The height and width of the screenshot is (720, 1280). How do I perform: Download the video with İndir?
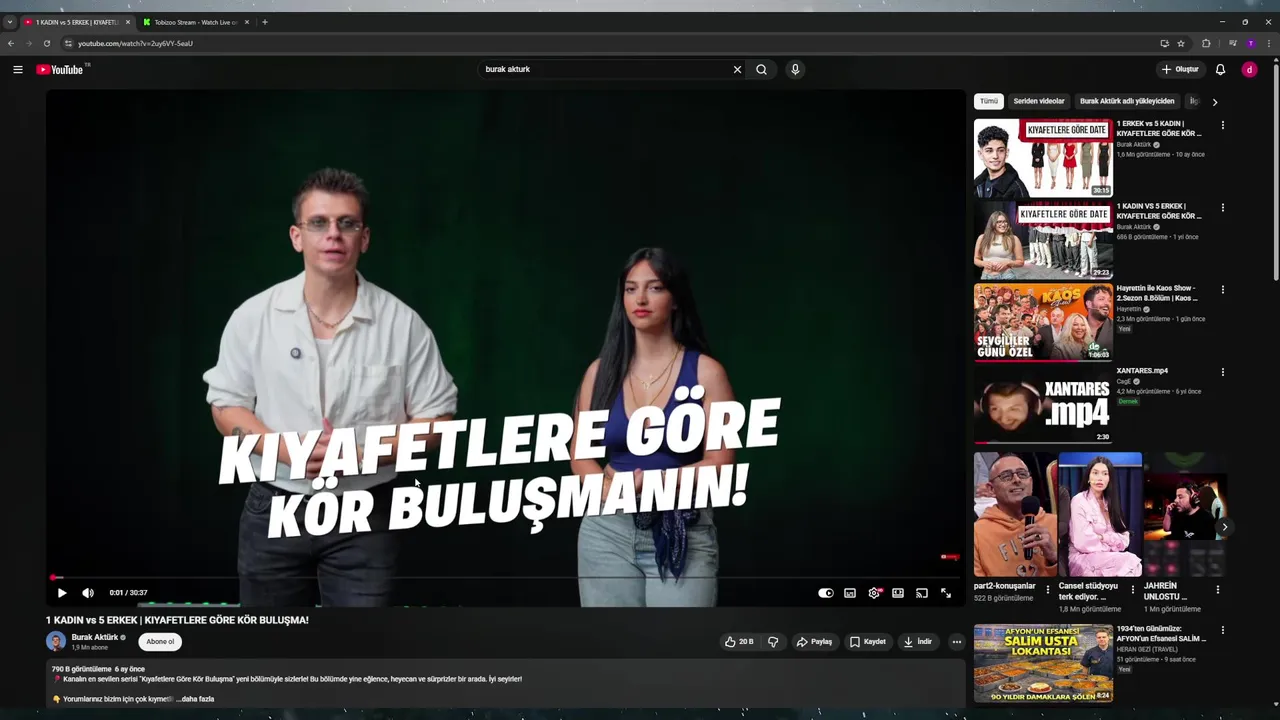click(x=917, y=642)
